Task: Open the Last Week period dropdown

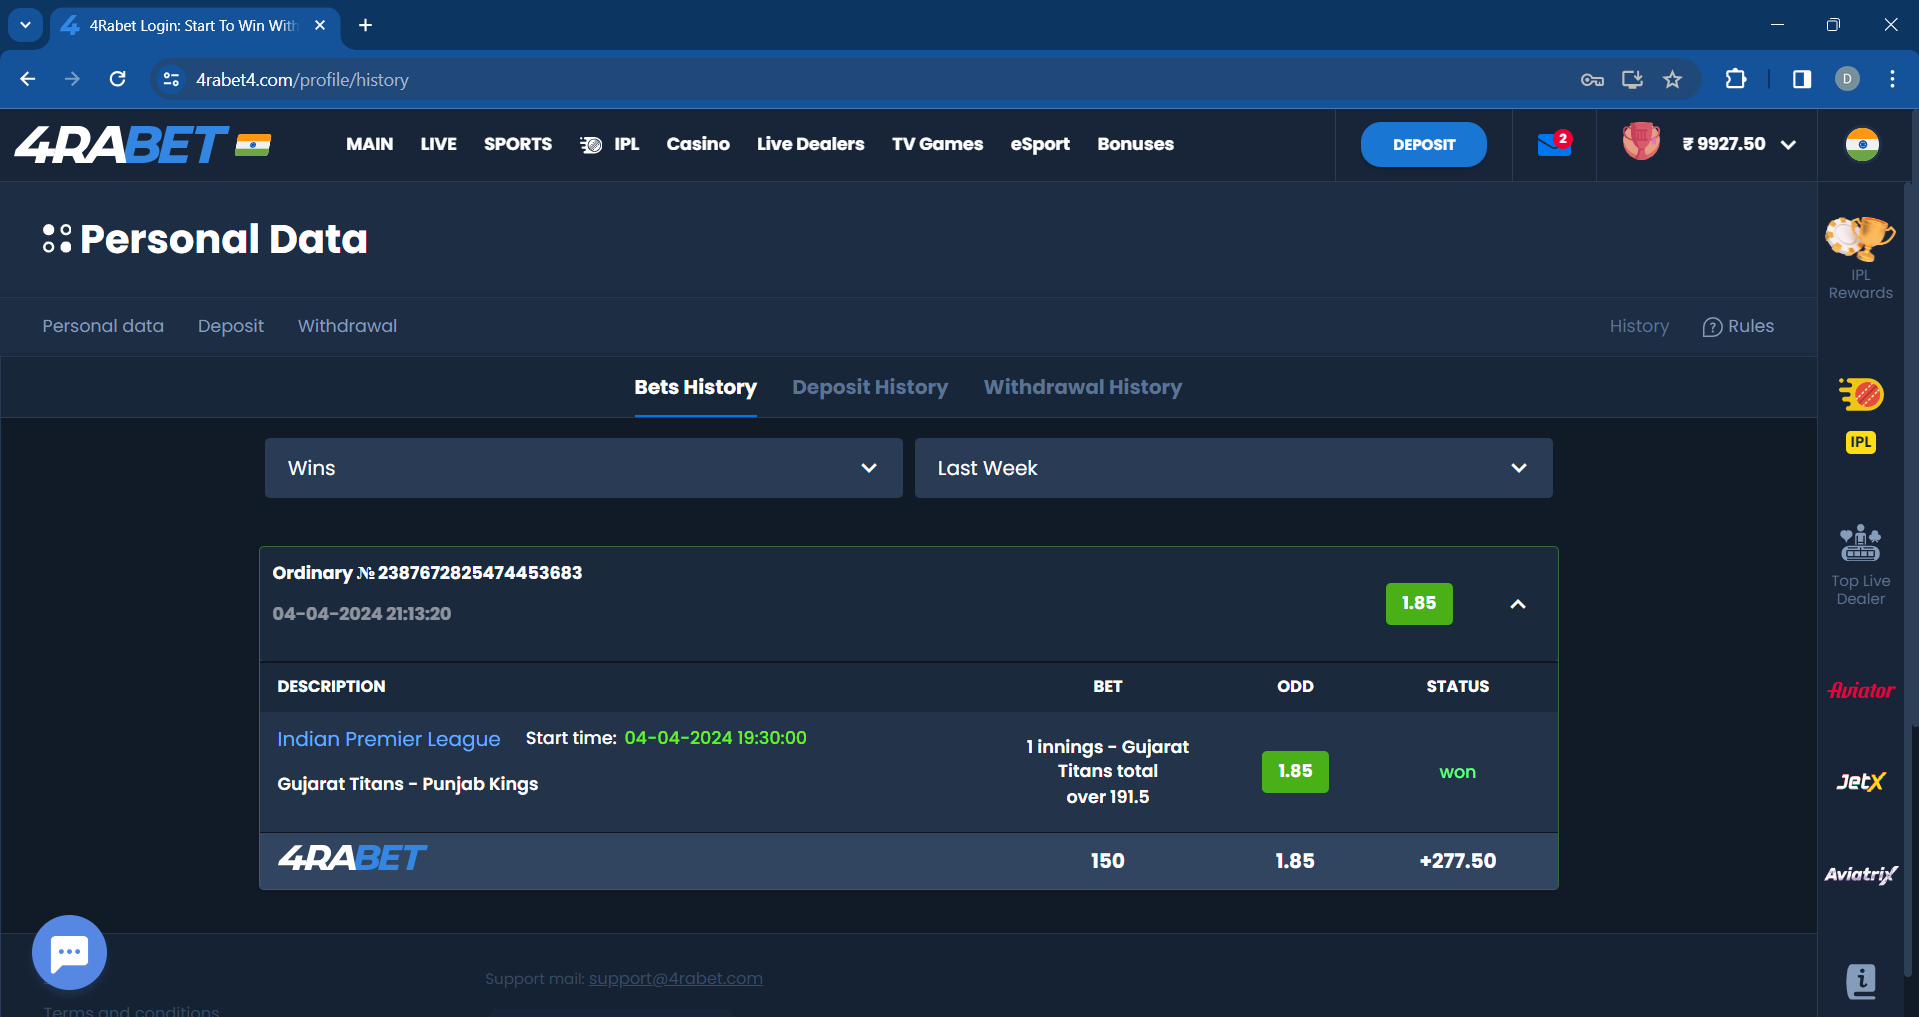Action: 1232,468
